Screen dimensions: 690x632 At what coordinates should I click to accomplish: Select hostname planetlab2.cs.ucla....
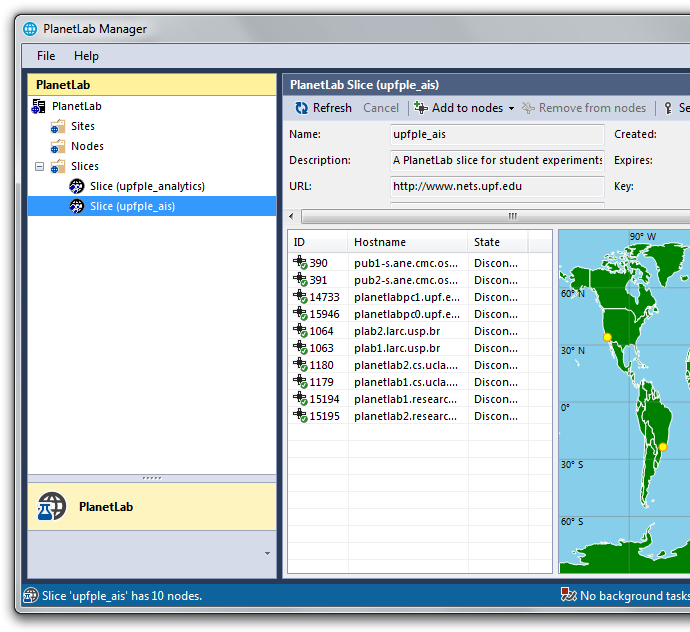tap(406, 365)
